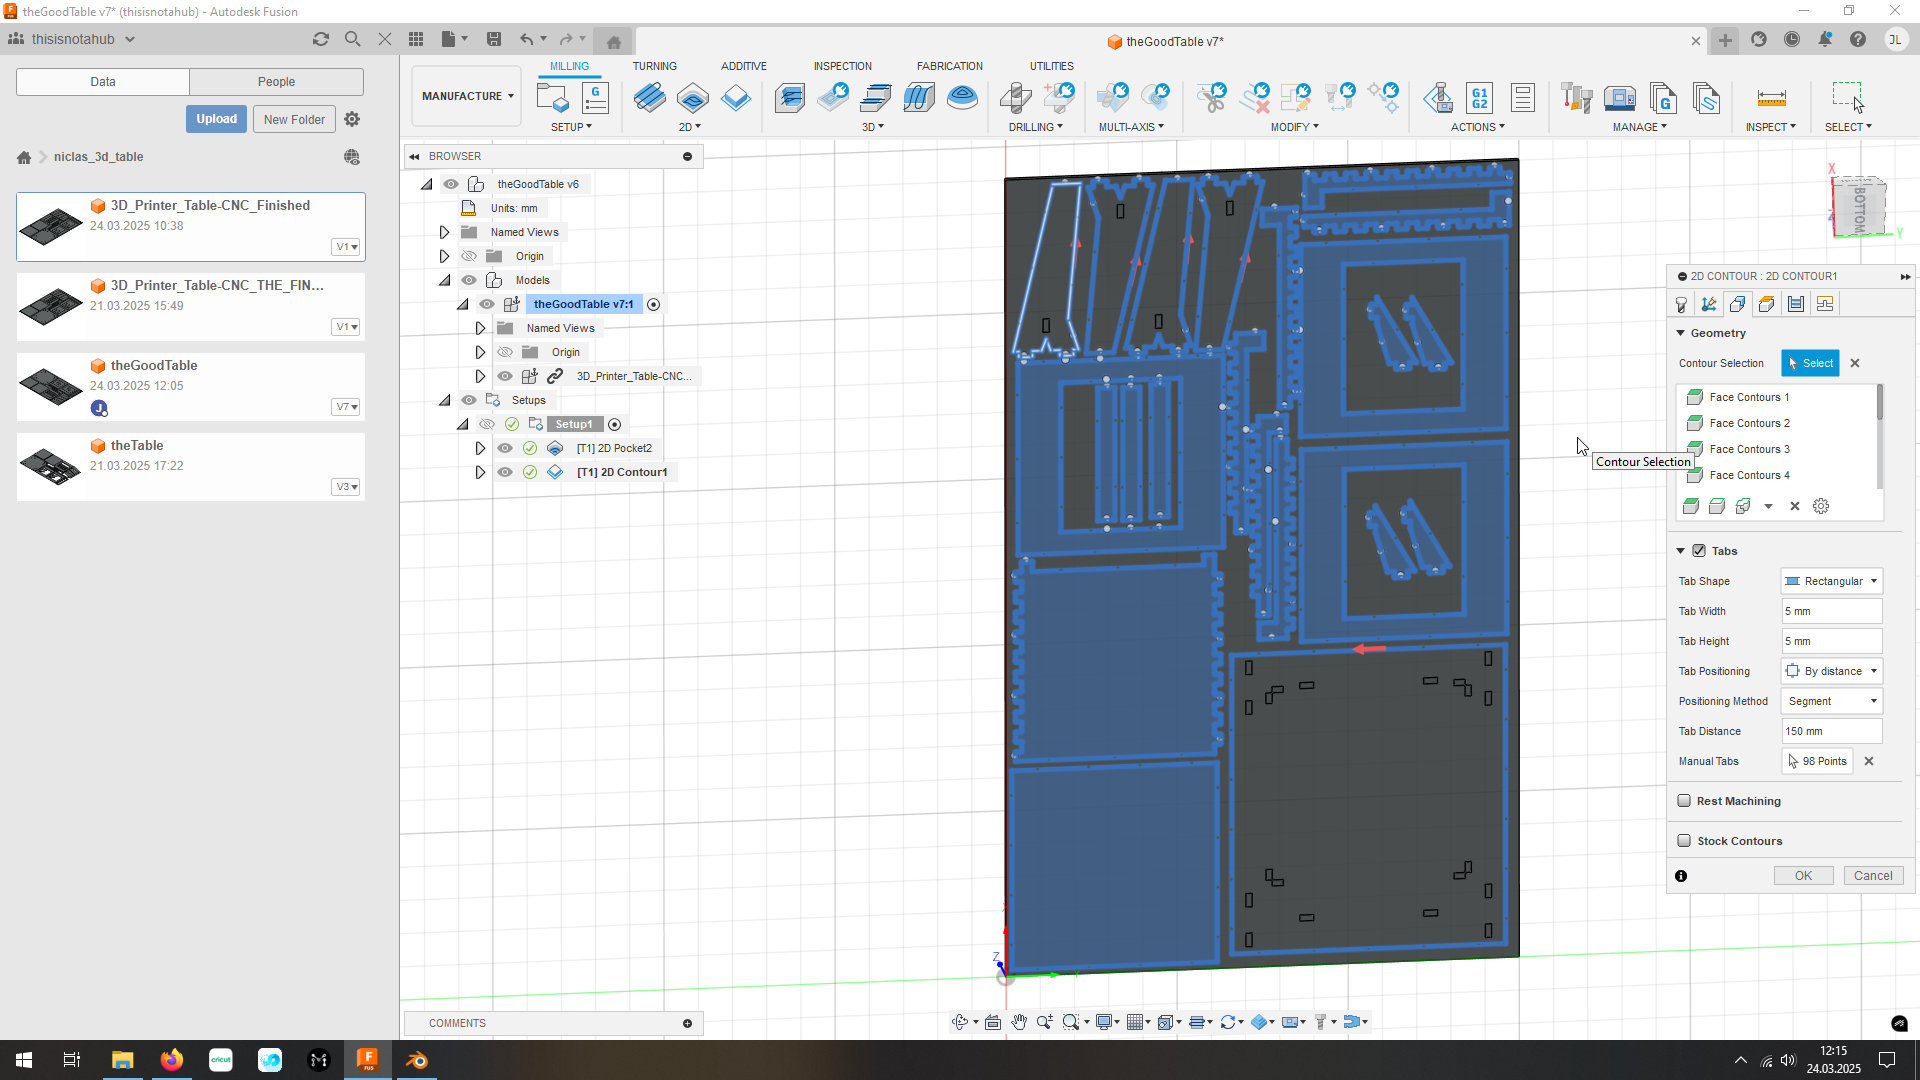Screen dimensions: 1920x1080
Task: Toggle visibility of 2D Contour1 operation
Action: coord(505,472)
